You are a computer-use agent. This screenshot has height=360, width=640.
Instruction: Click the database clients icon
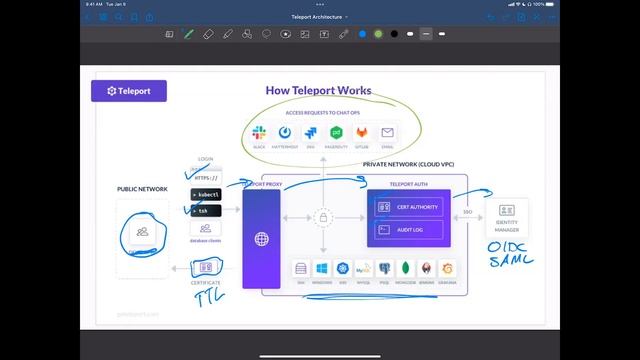(x=206, y=228)
